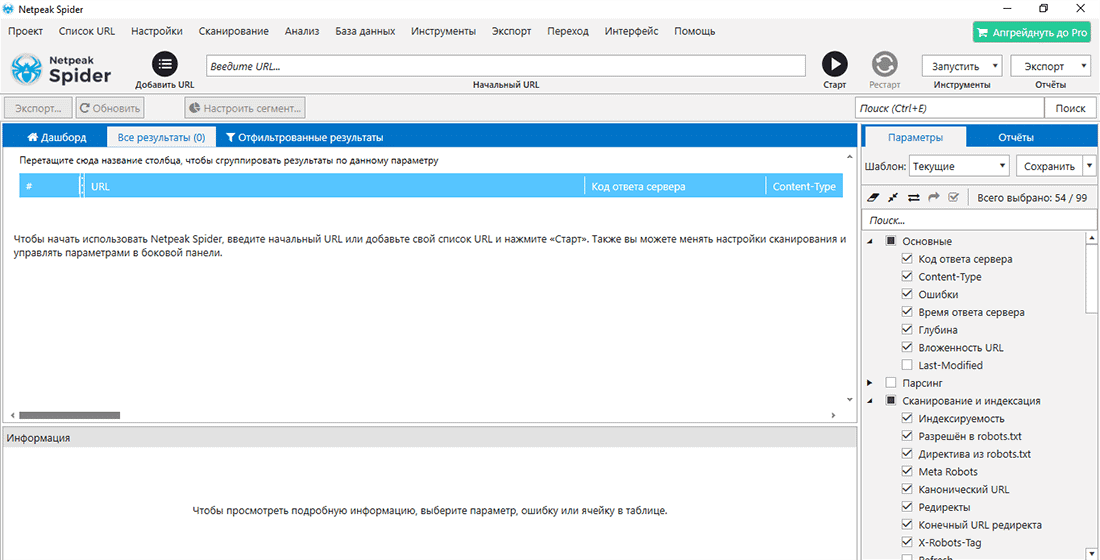Toggle Вложенность URL checkbox
The width and height of the screenshot is (1100, 560).
tap(907, 347)
